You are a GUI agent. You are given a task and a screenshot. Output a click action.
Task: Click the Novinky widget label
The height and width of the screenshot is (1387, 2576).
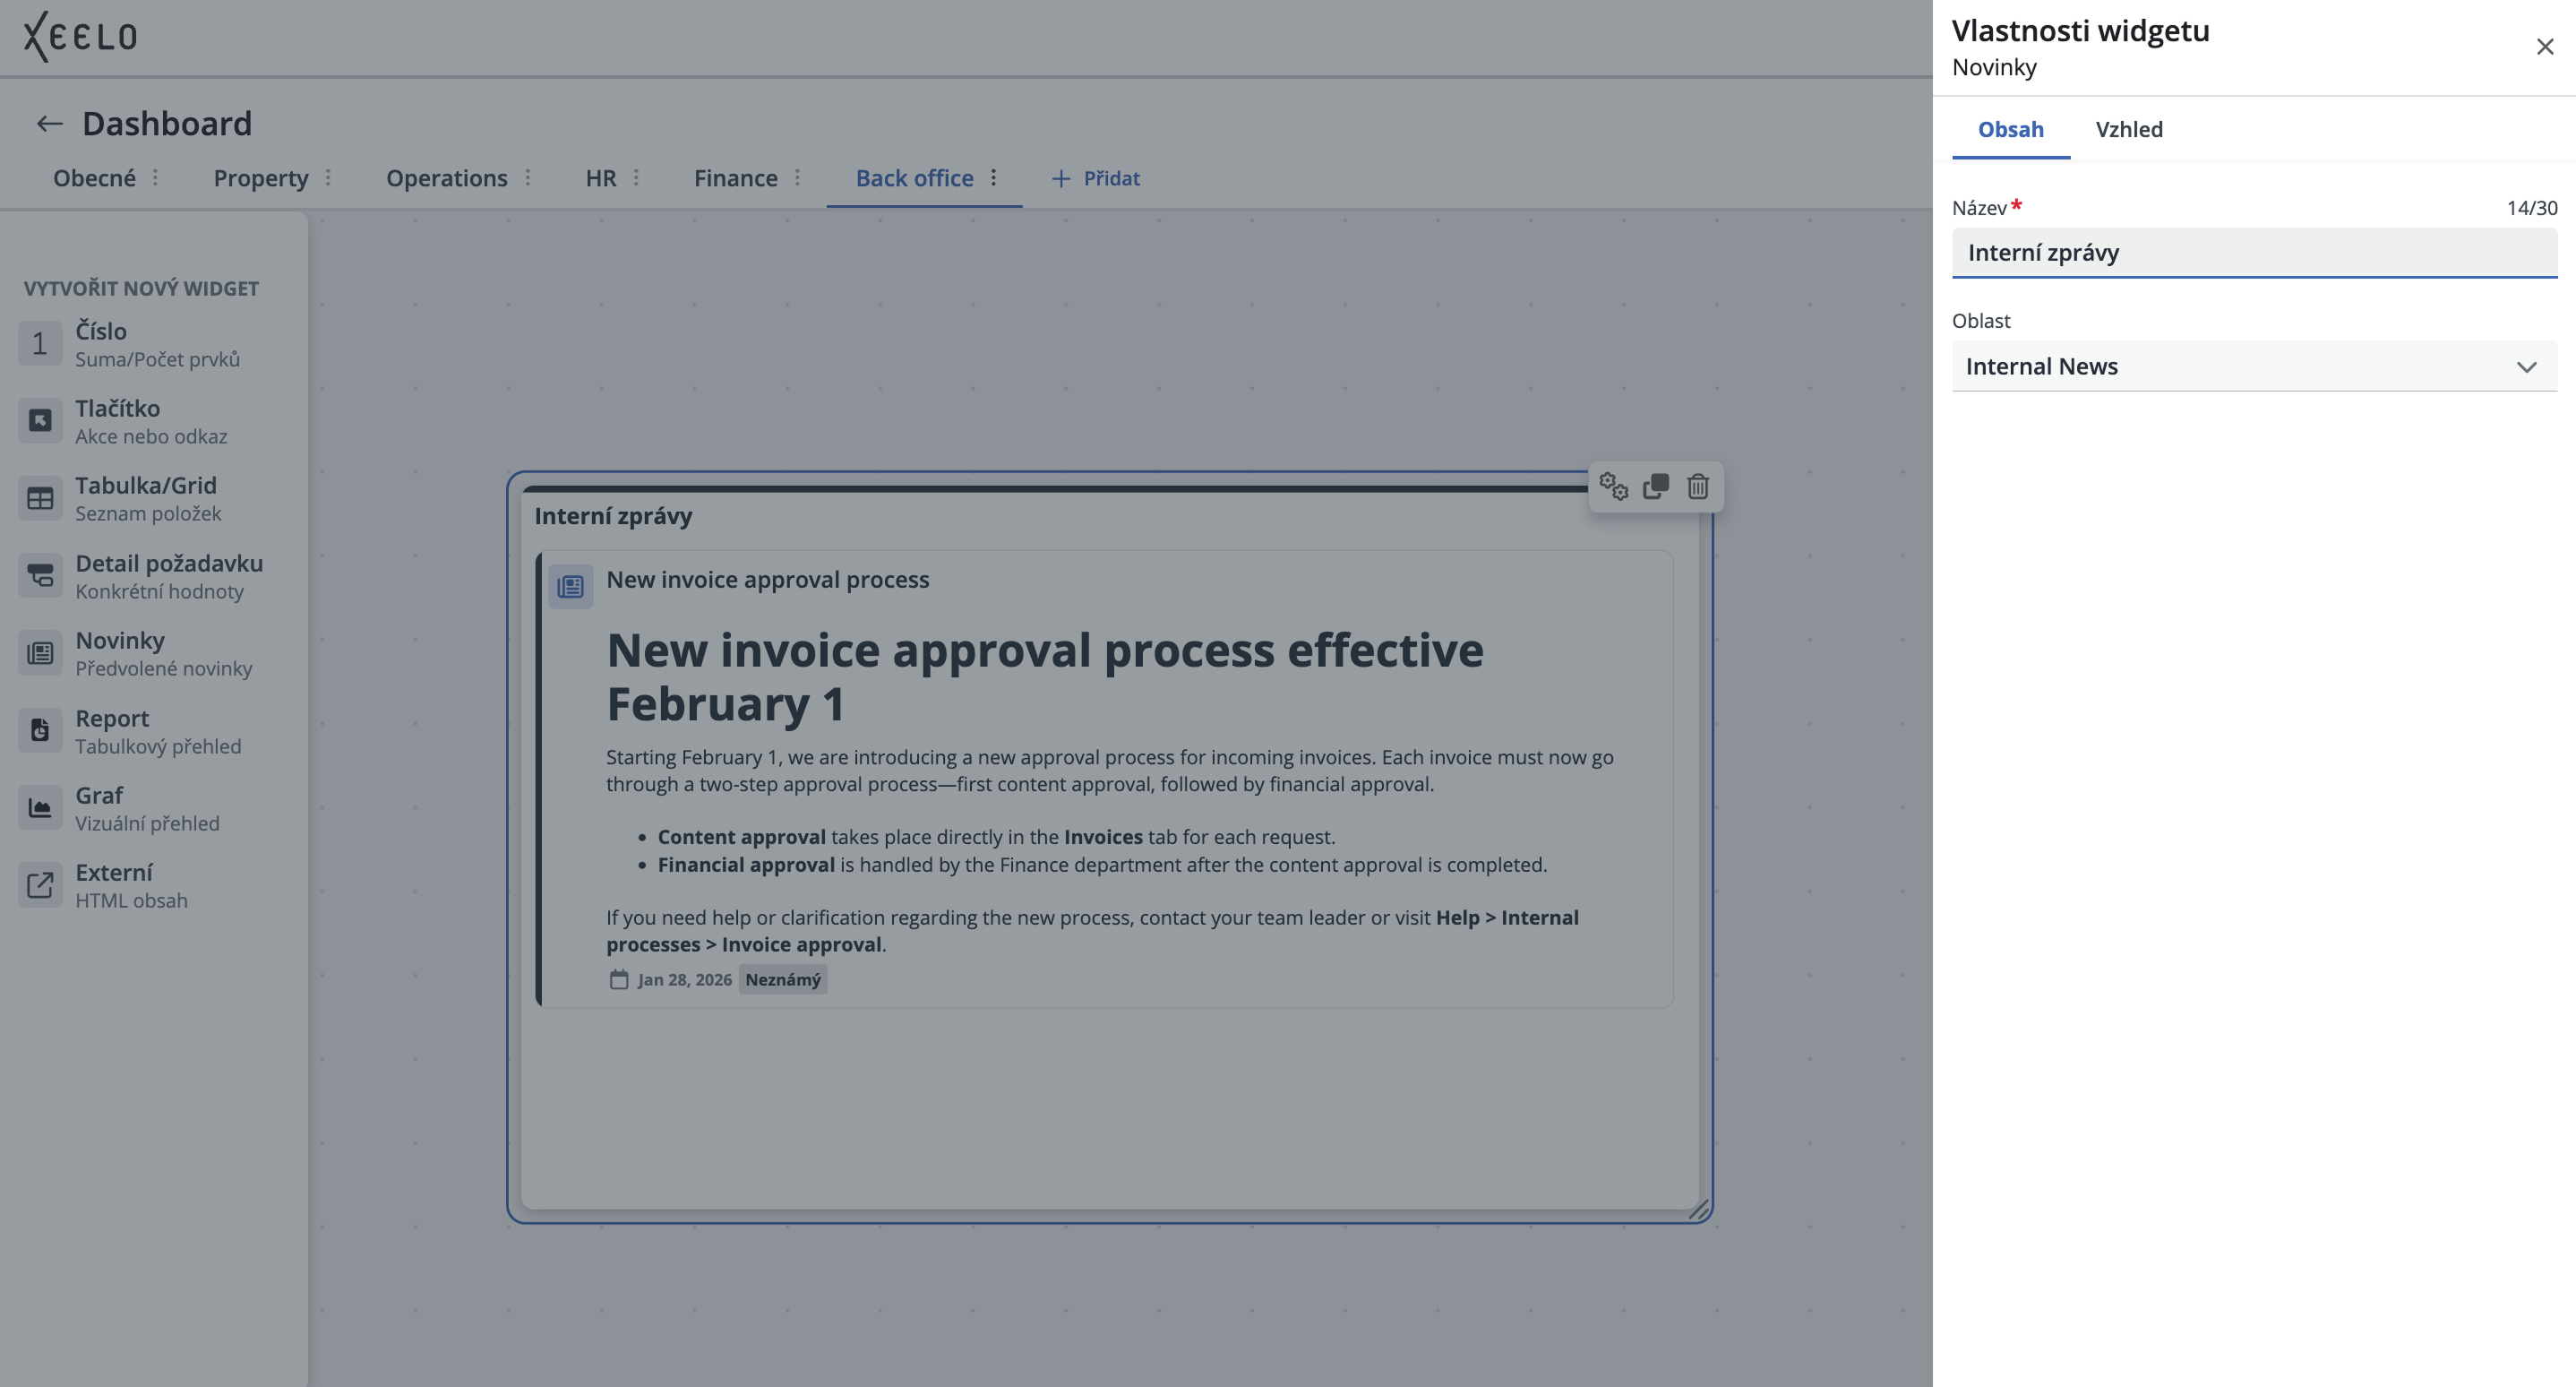(120, 640)
